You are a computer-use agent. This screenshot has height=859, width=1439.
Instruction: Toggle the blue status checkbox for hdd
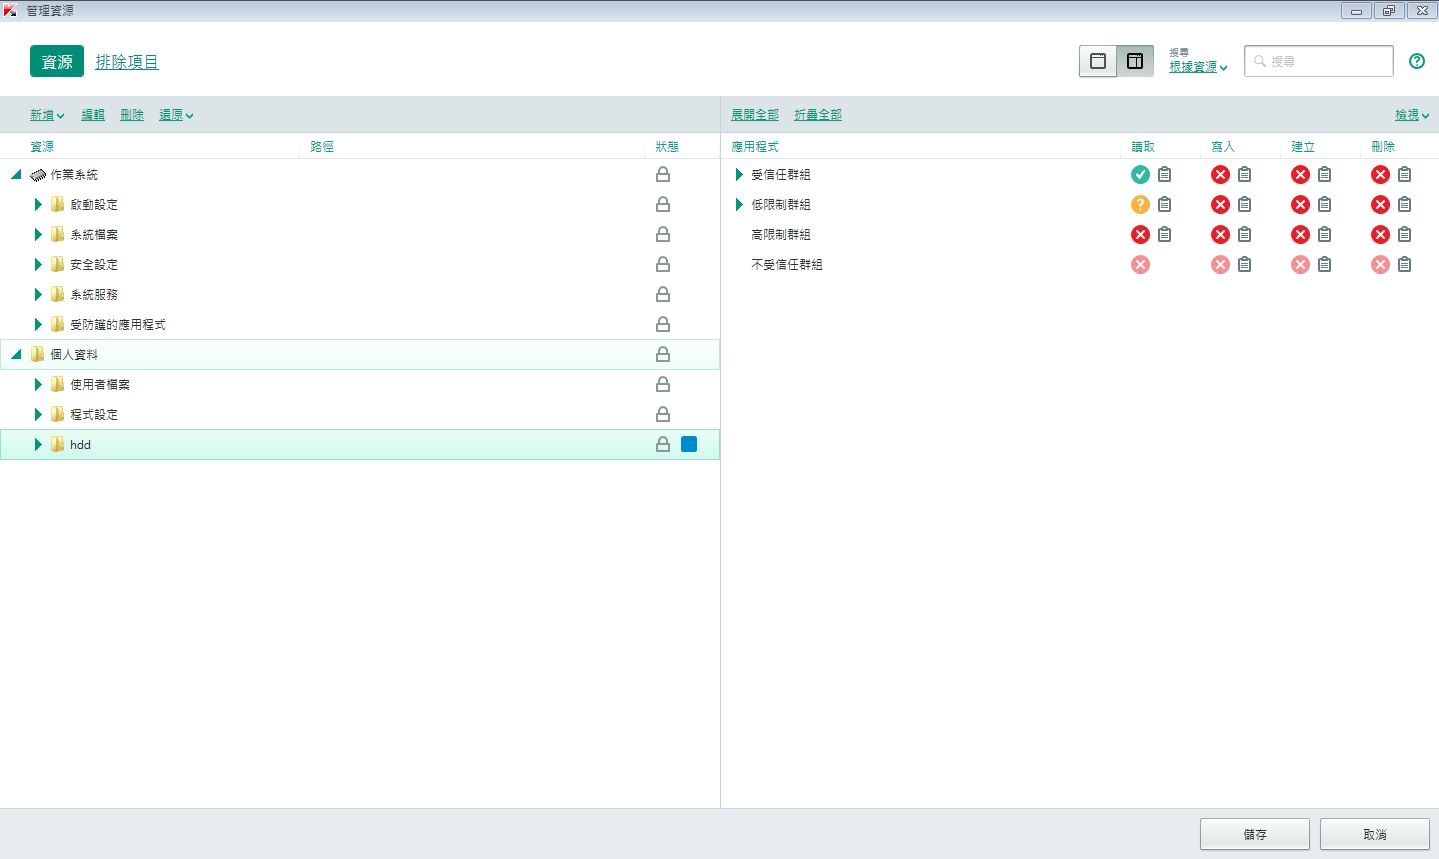point(689,444)
